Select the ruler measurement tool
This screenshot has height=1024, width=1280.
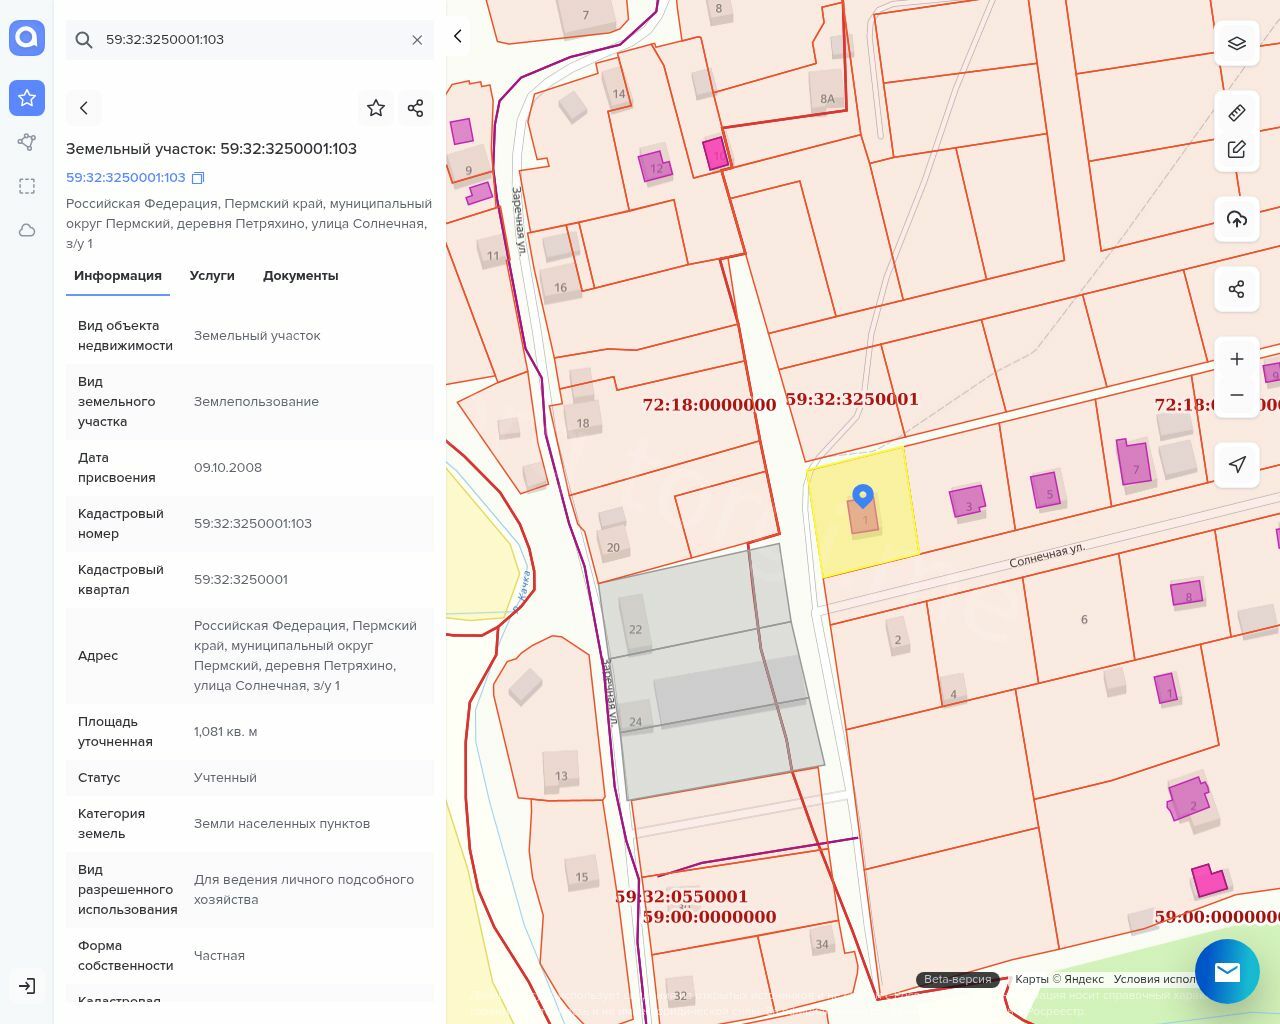tap(1237, 112)
